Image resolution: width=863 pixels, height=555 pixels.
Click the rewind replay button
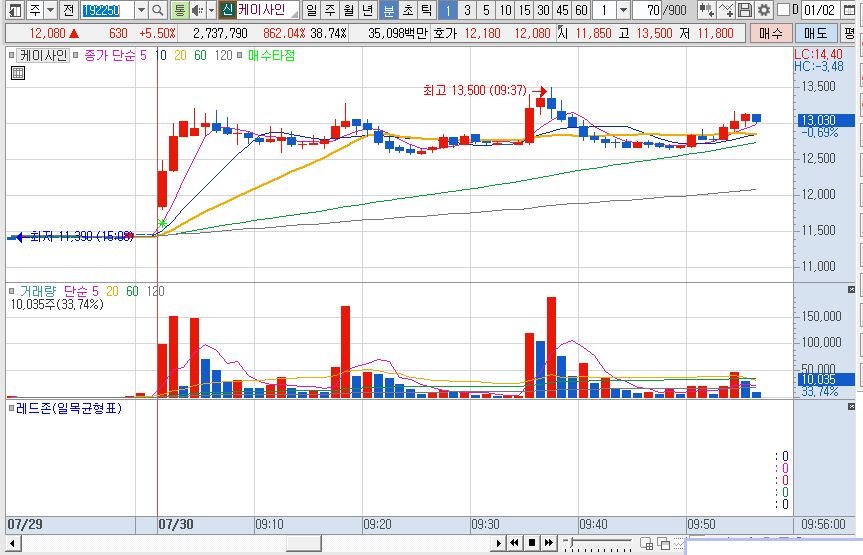click(514, 543)
